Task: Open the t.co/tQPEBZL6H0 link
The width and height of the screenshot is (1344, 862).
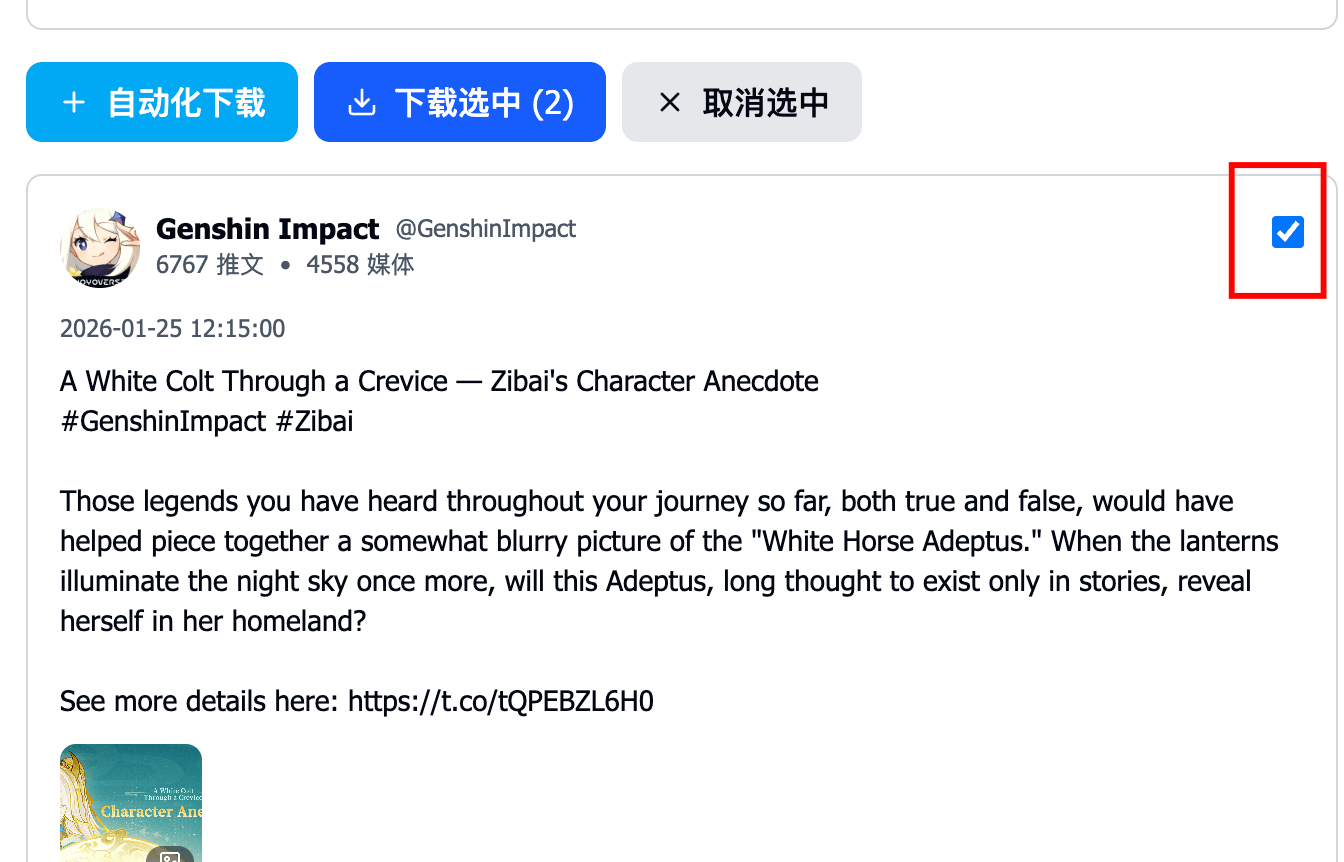Action: [500, 701]
